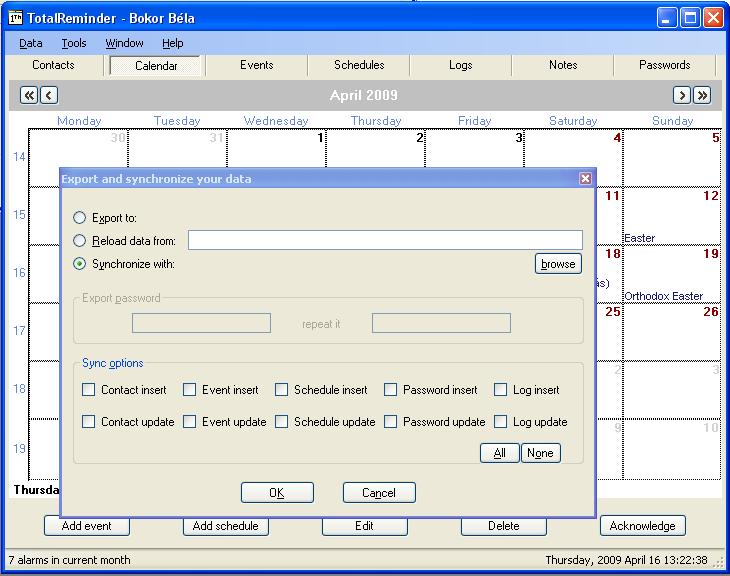Image resolution: width=730 pixels, height=576 pixels.
Task: Check the Log insert option
Action: (x=501, y=390)
